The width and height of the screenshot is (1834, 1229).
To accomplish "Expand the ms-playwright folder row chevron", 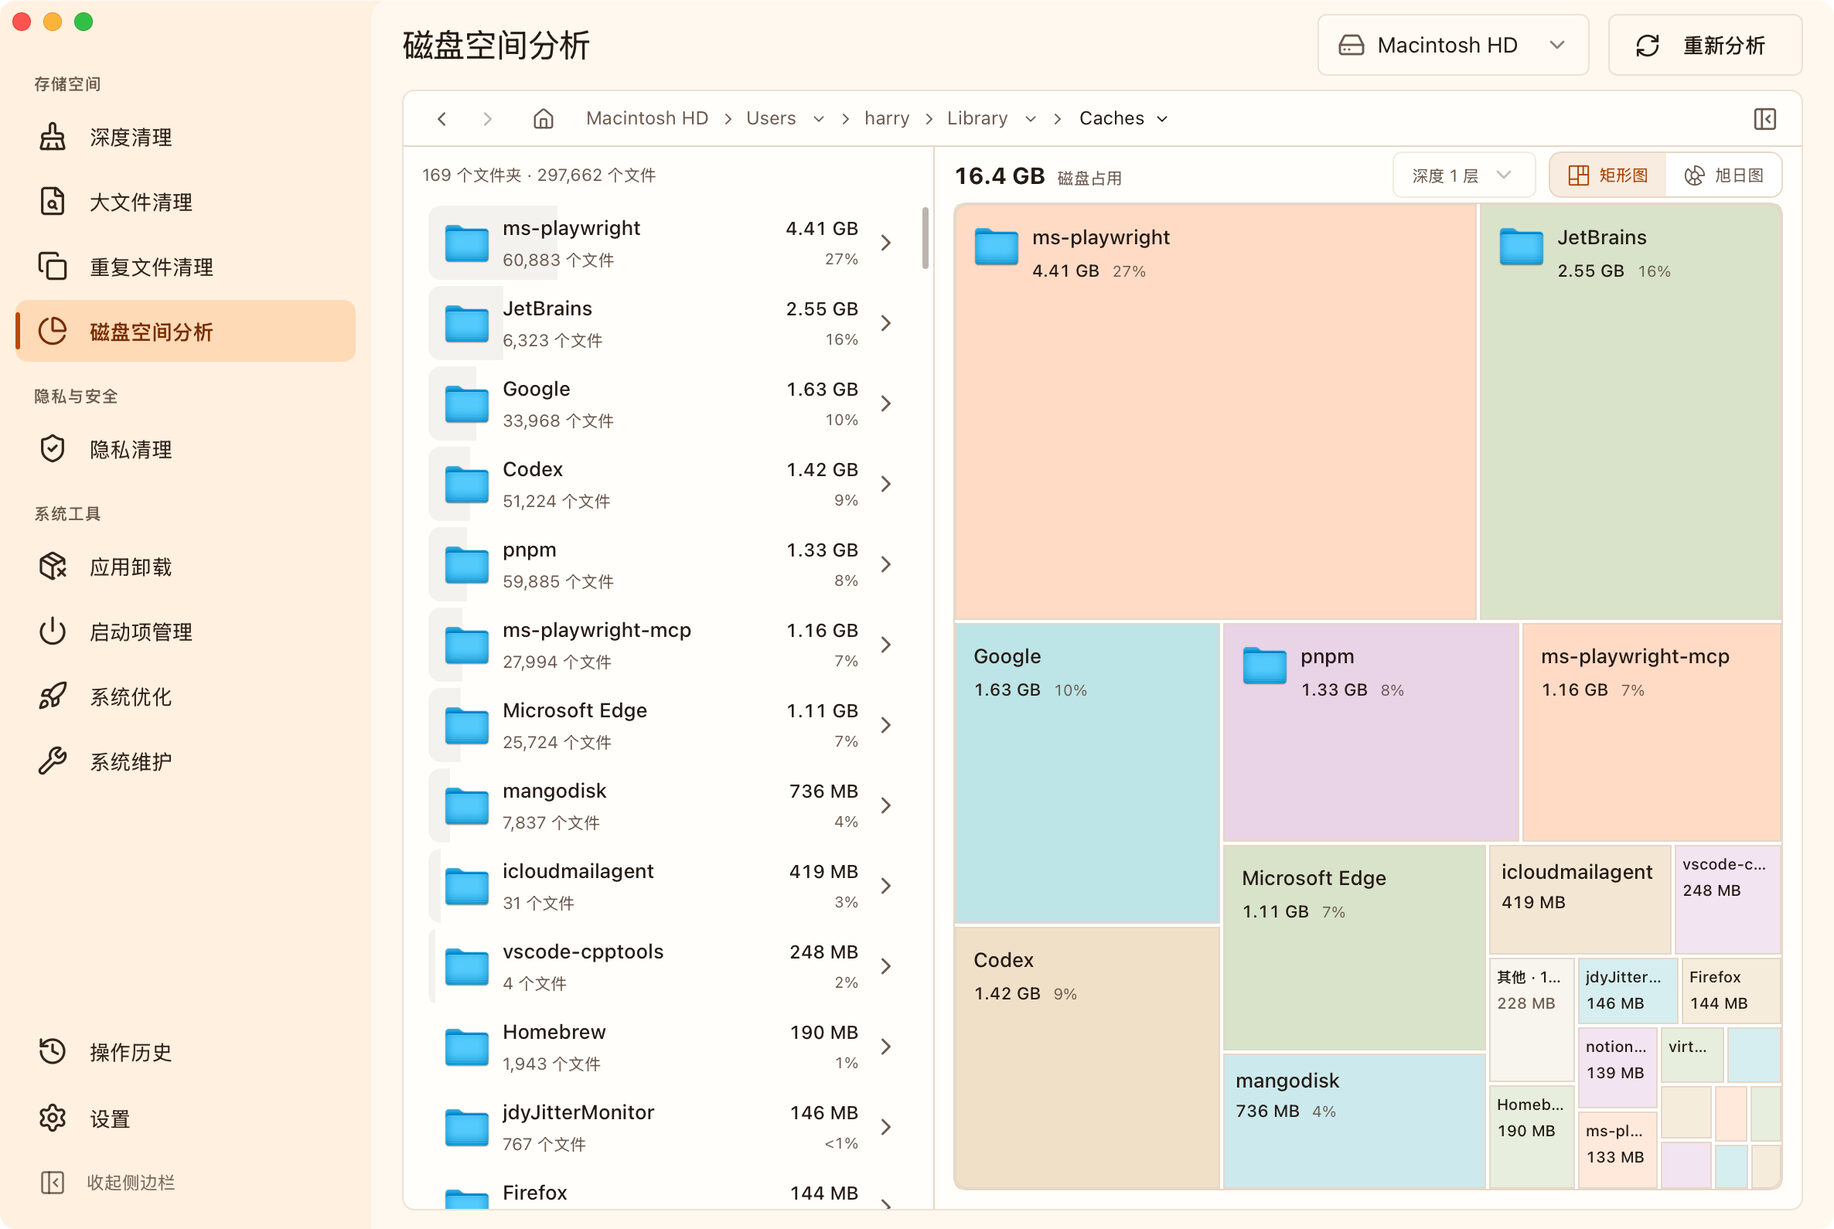I will (886, 243).
